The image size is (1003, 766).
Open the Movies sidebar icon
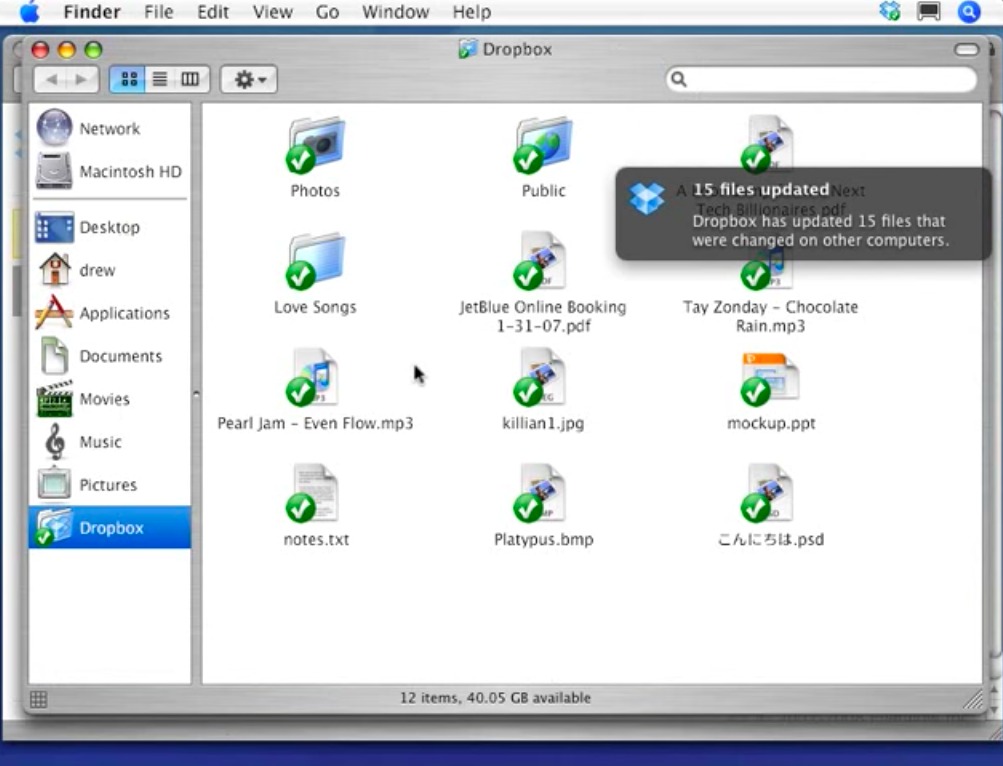click(54, 398)
